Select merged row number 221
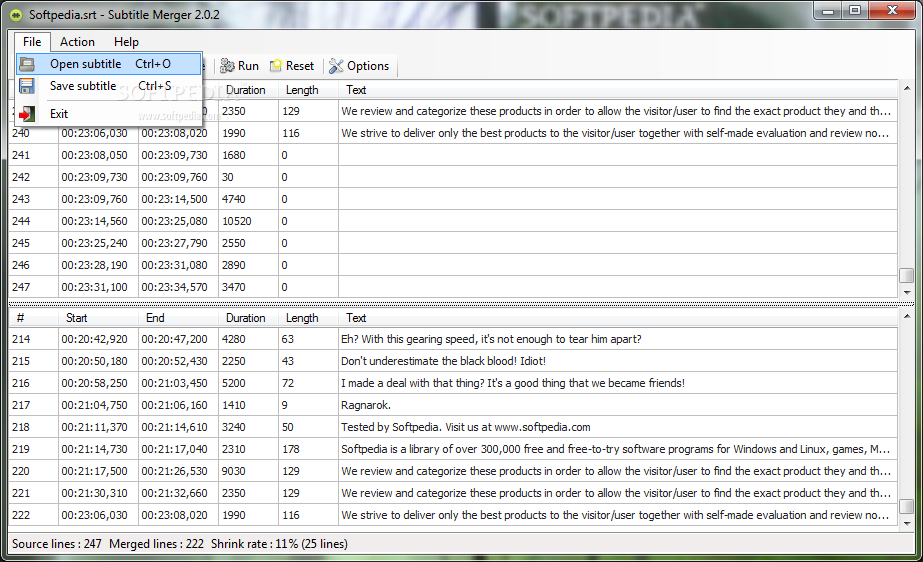This screenshot has width=923, height=562. [x=21, y=493]
